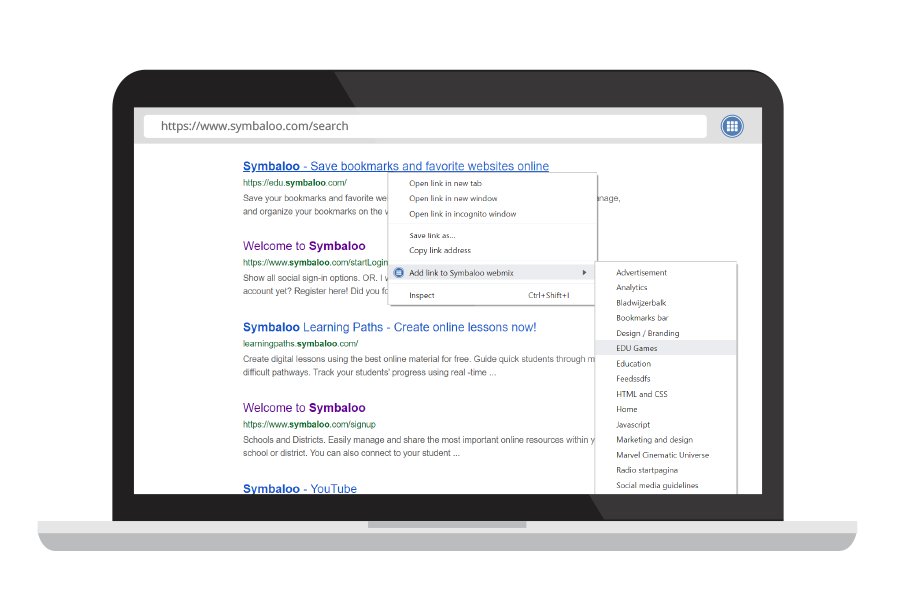Click the learningpaths.symbaloo.com/ URL text
The height and width of the screenshot is (600, 900).
[300, 343]
